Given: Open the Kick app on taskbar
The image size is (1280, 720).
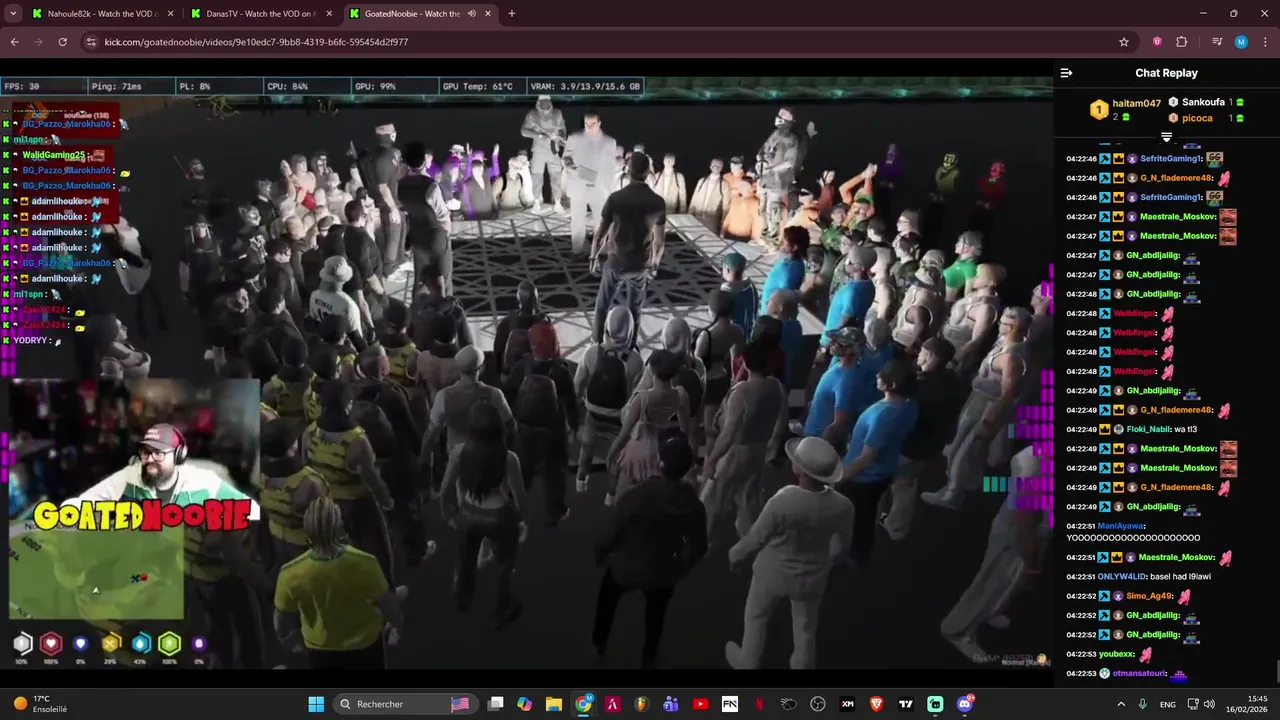Looking at the screenshot, I should (935, 704).
